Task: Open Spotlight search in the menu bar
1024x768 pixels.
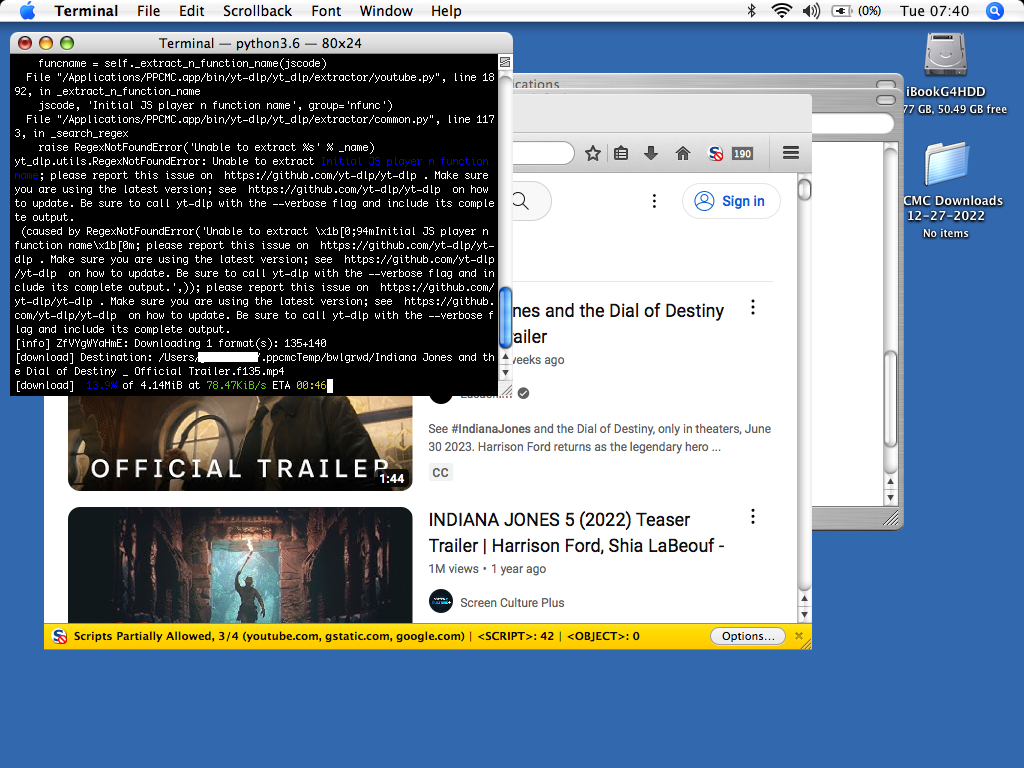Action: click(x=995, y=10)
